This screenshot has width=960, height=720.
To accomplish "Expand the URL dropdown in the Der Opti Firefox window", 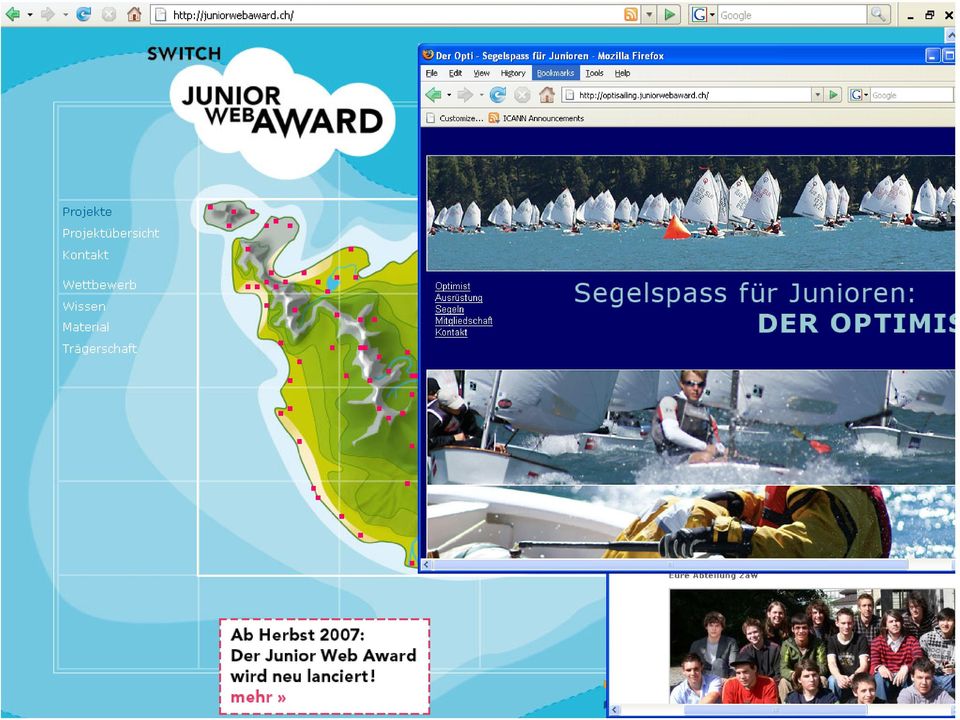I will coord(817,95).
